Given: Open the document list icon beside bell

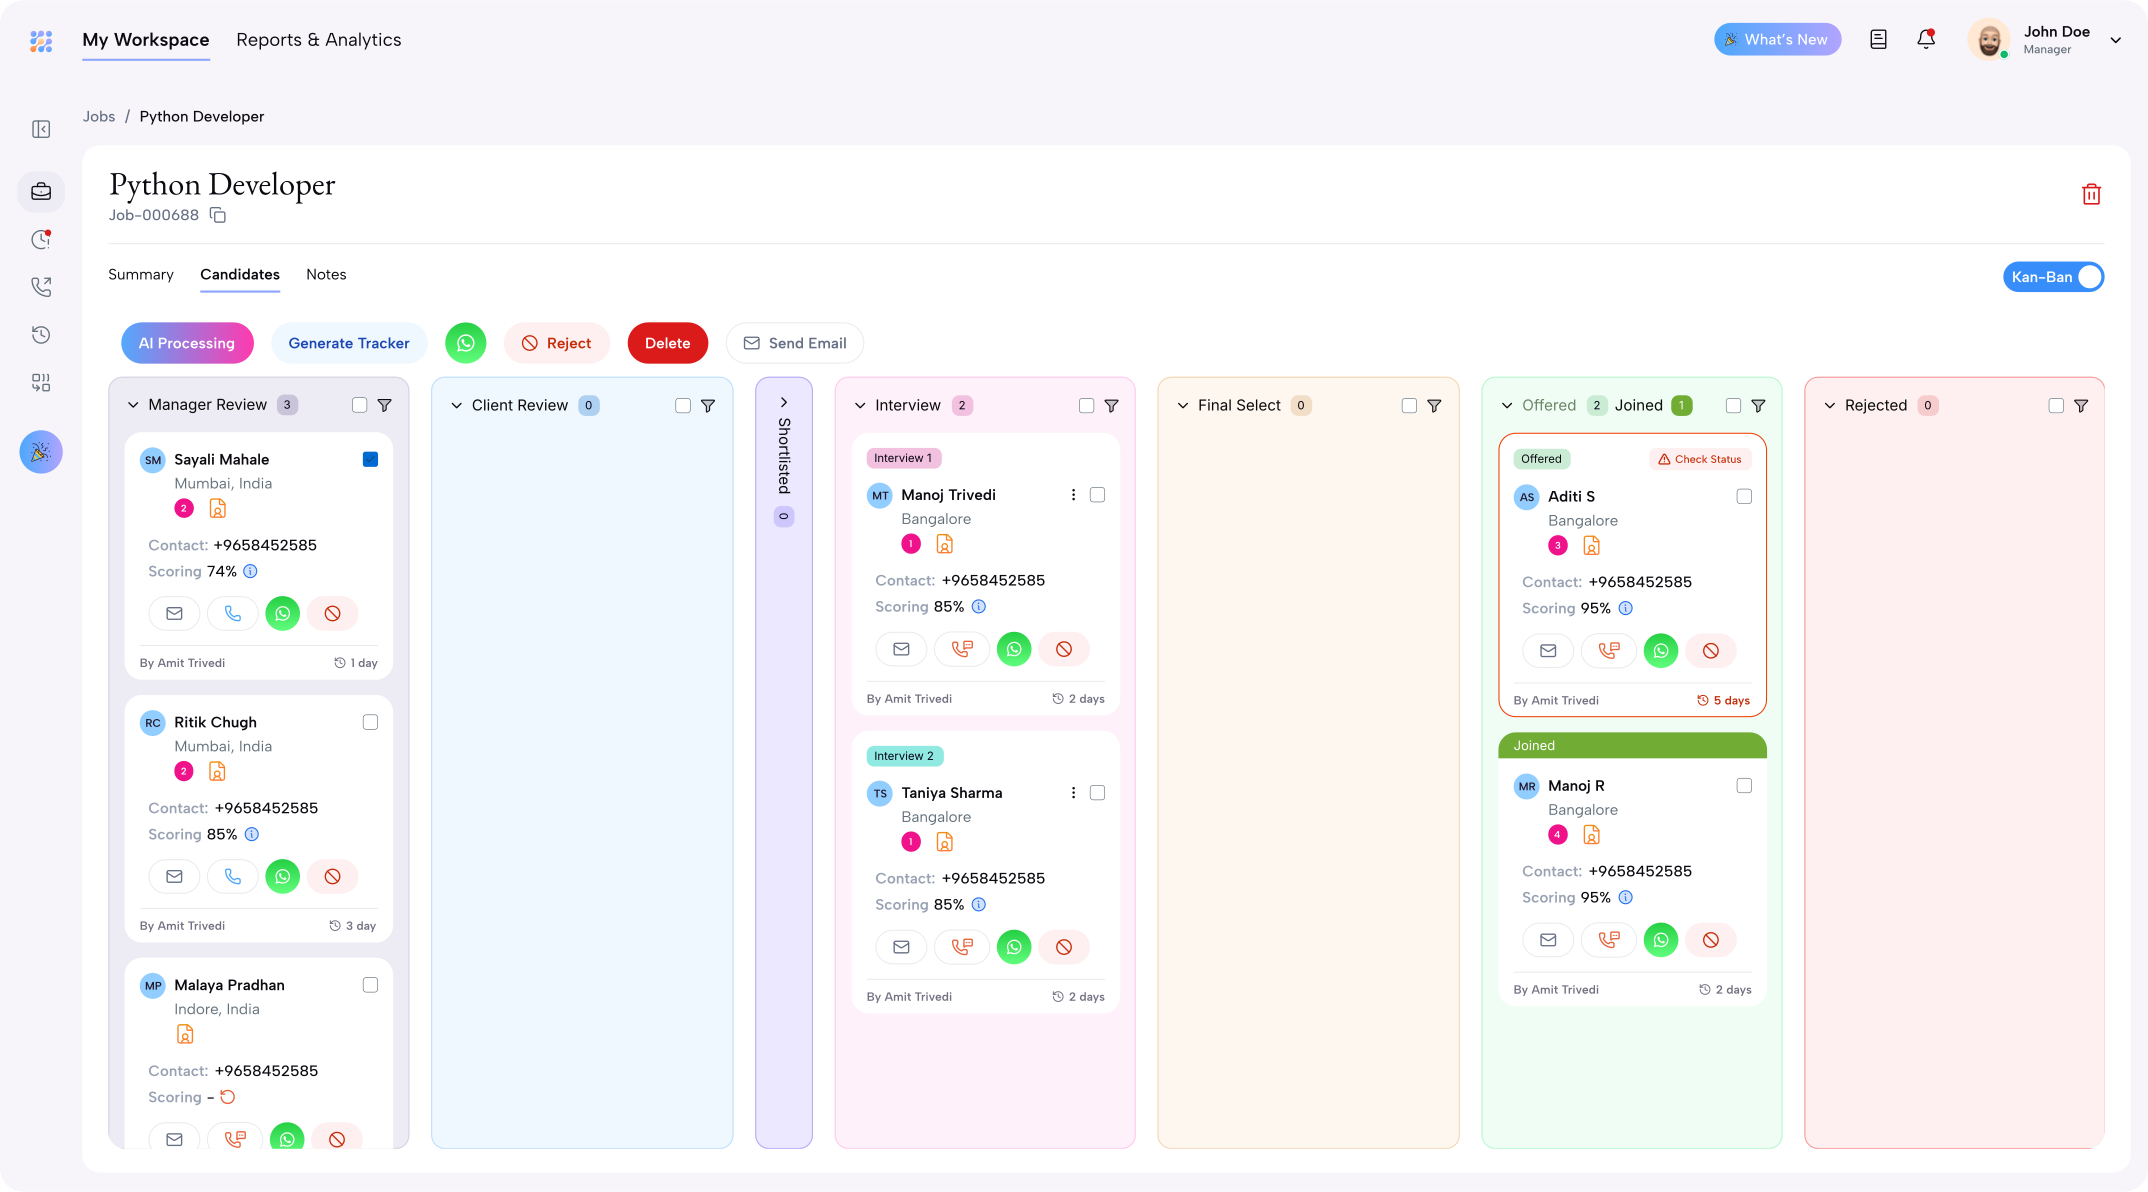Looking at the screenshot, I should [1878, 39].
